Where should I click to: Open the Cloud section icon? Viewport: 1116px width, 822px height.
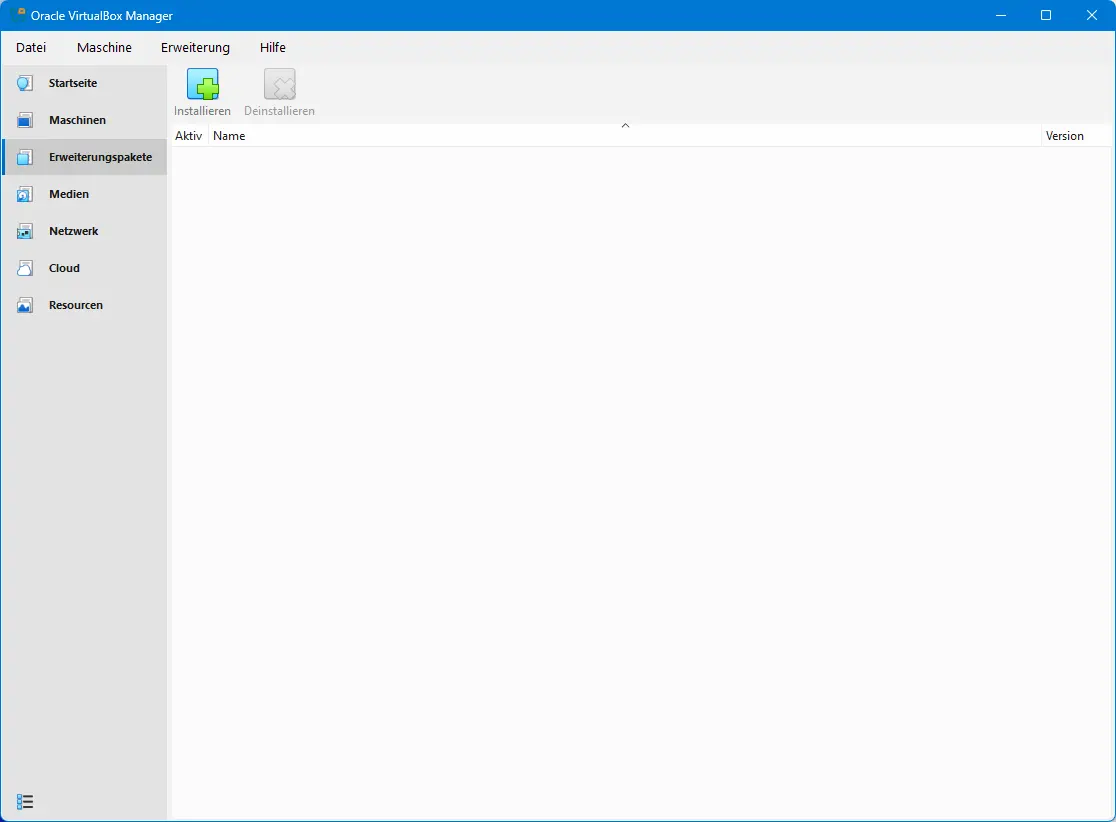coord(25,268)
